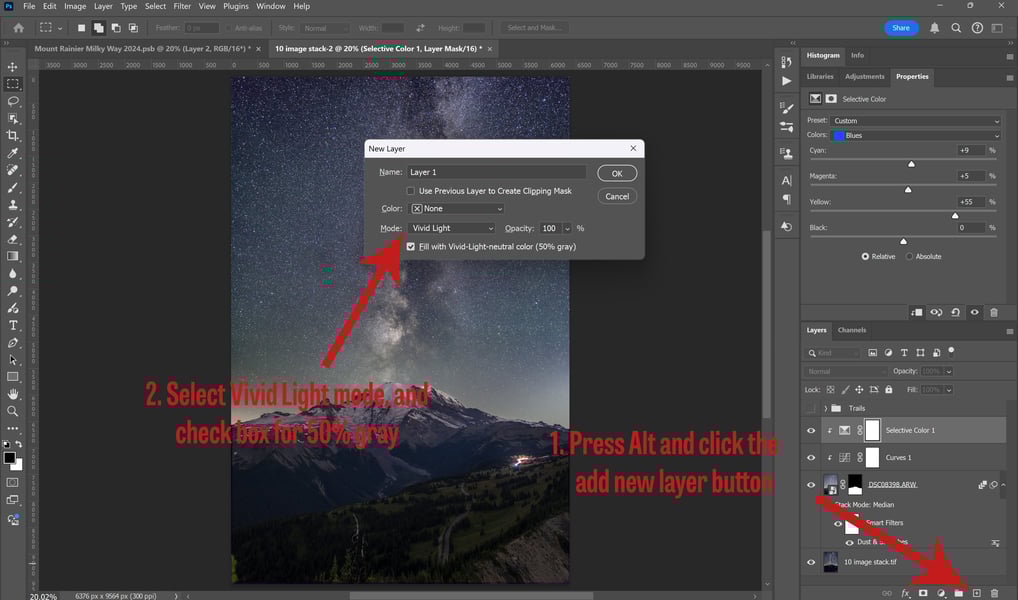Screen dimensions: 1018x600
Task: Switch to the Channels tab
Action: (x=852, y=330)
